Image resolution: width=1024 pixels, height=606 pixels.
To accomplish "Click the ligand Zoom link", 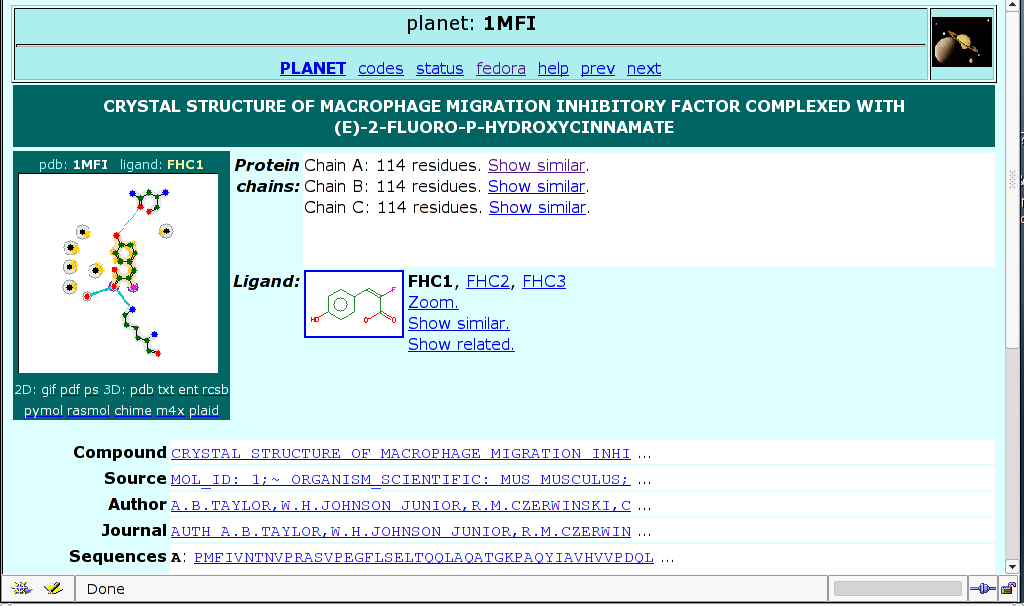I will (x=433, y=302).
